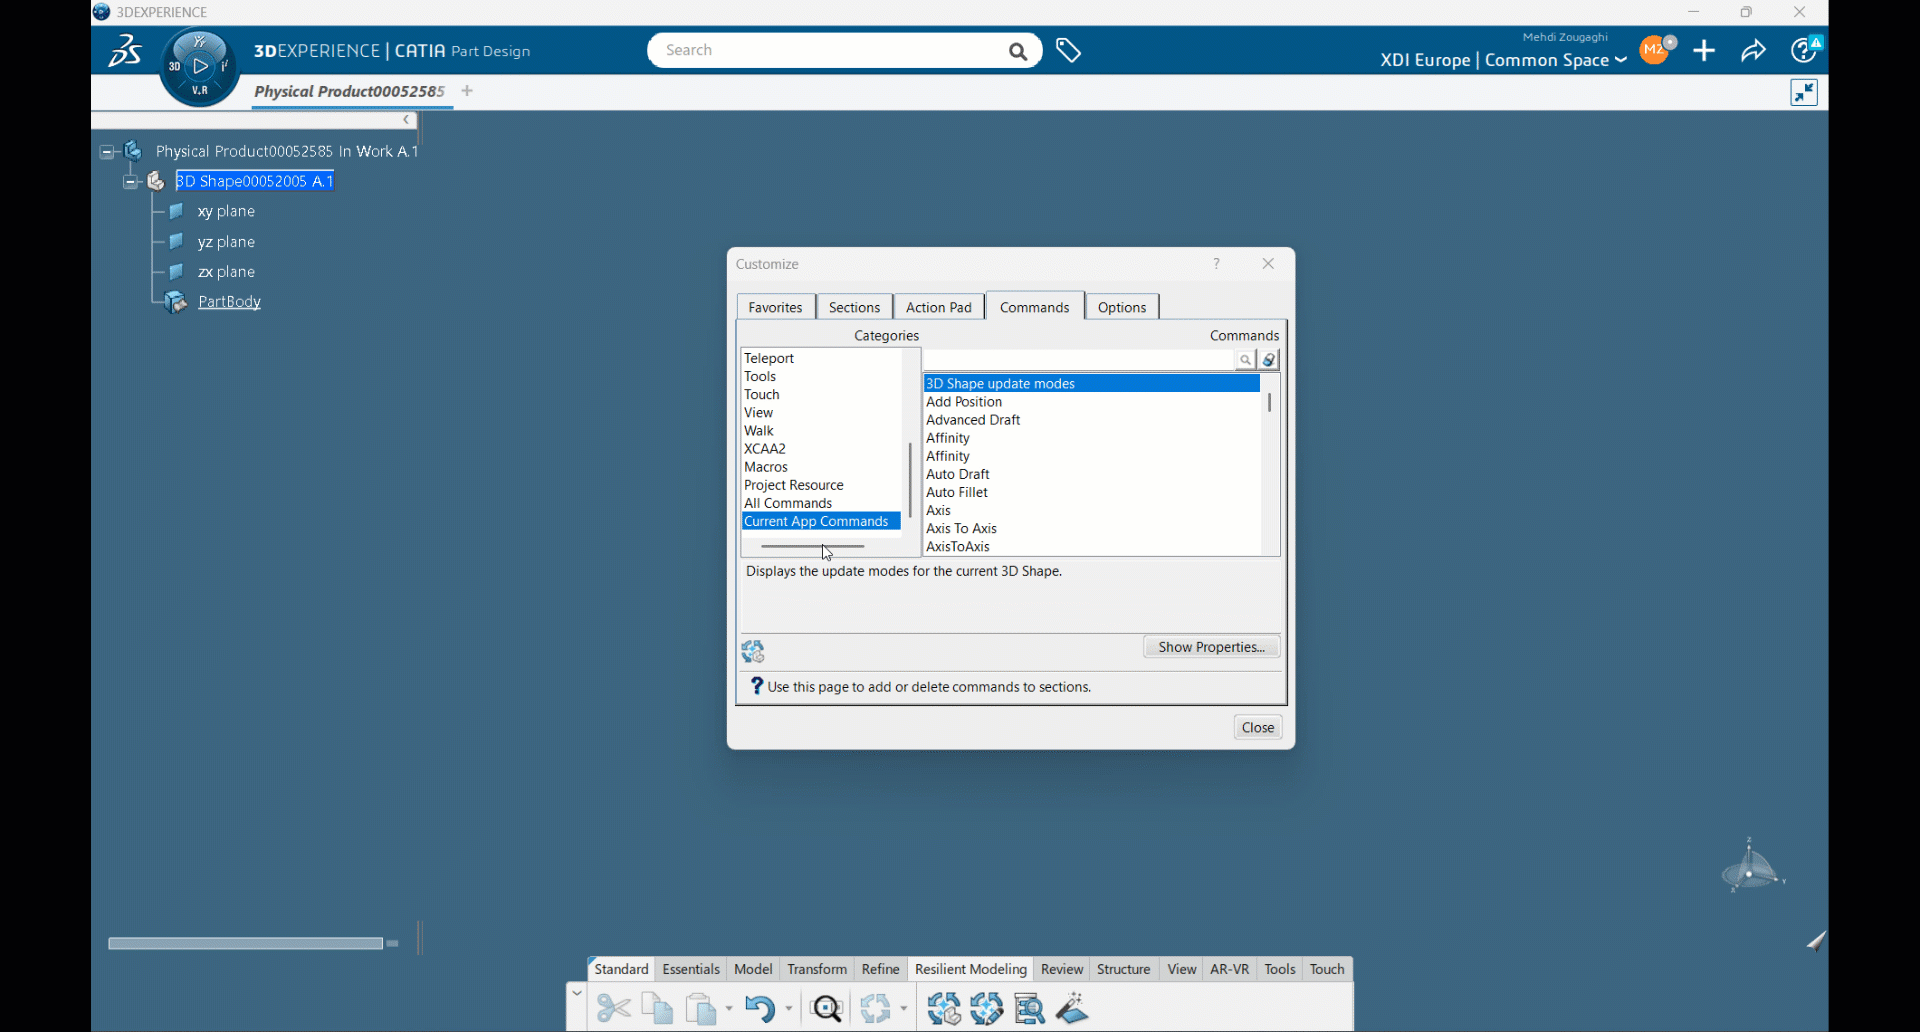Toggle full screen immersive view icon

[x=1804, y=93]
